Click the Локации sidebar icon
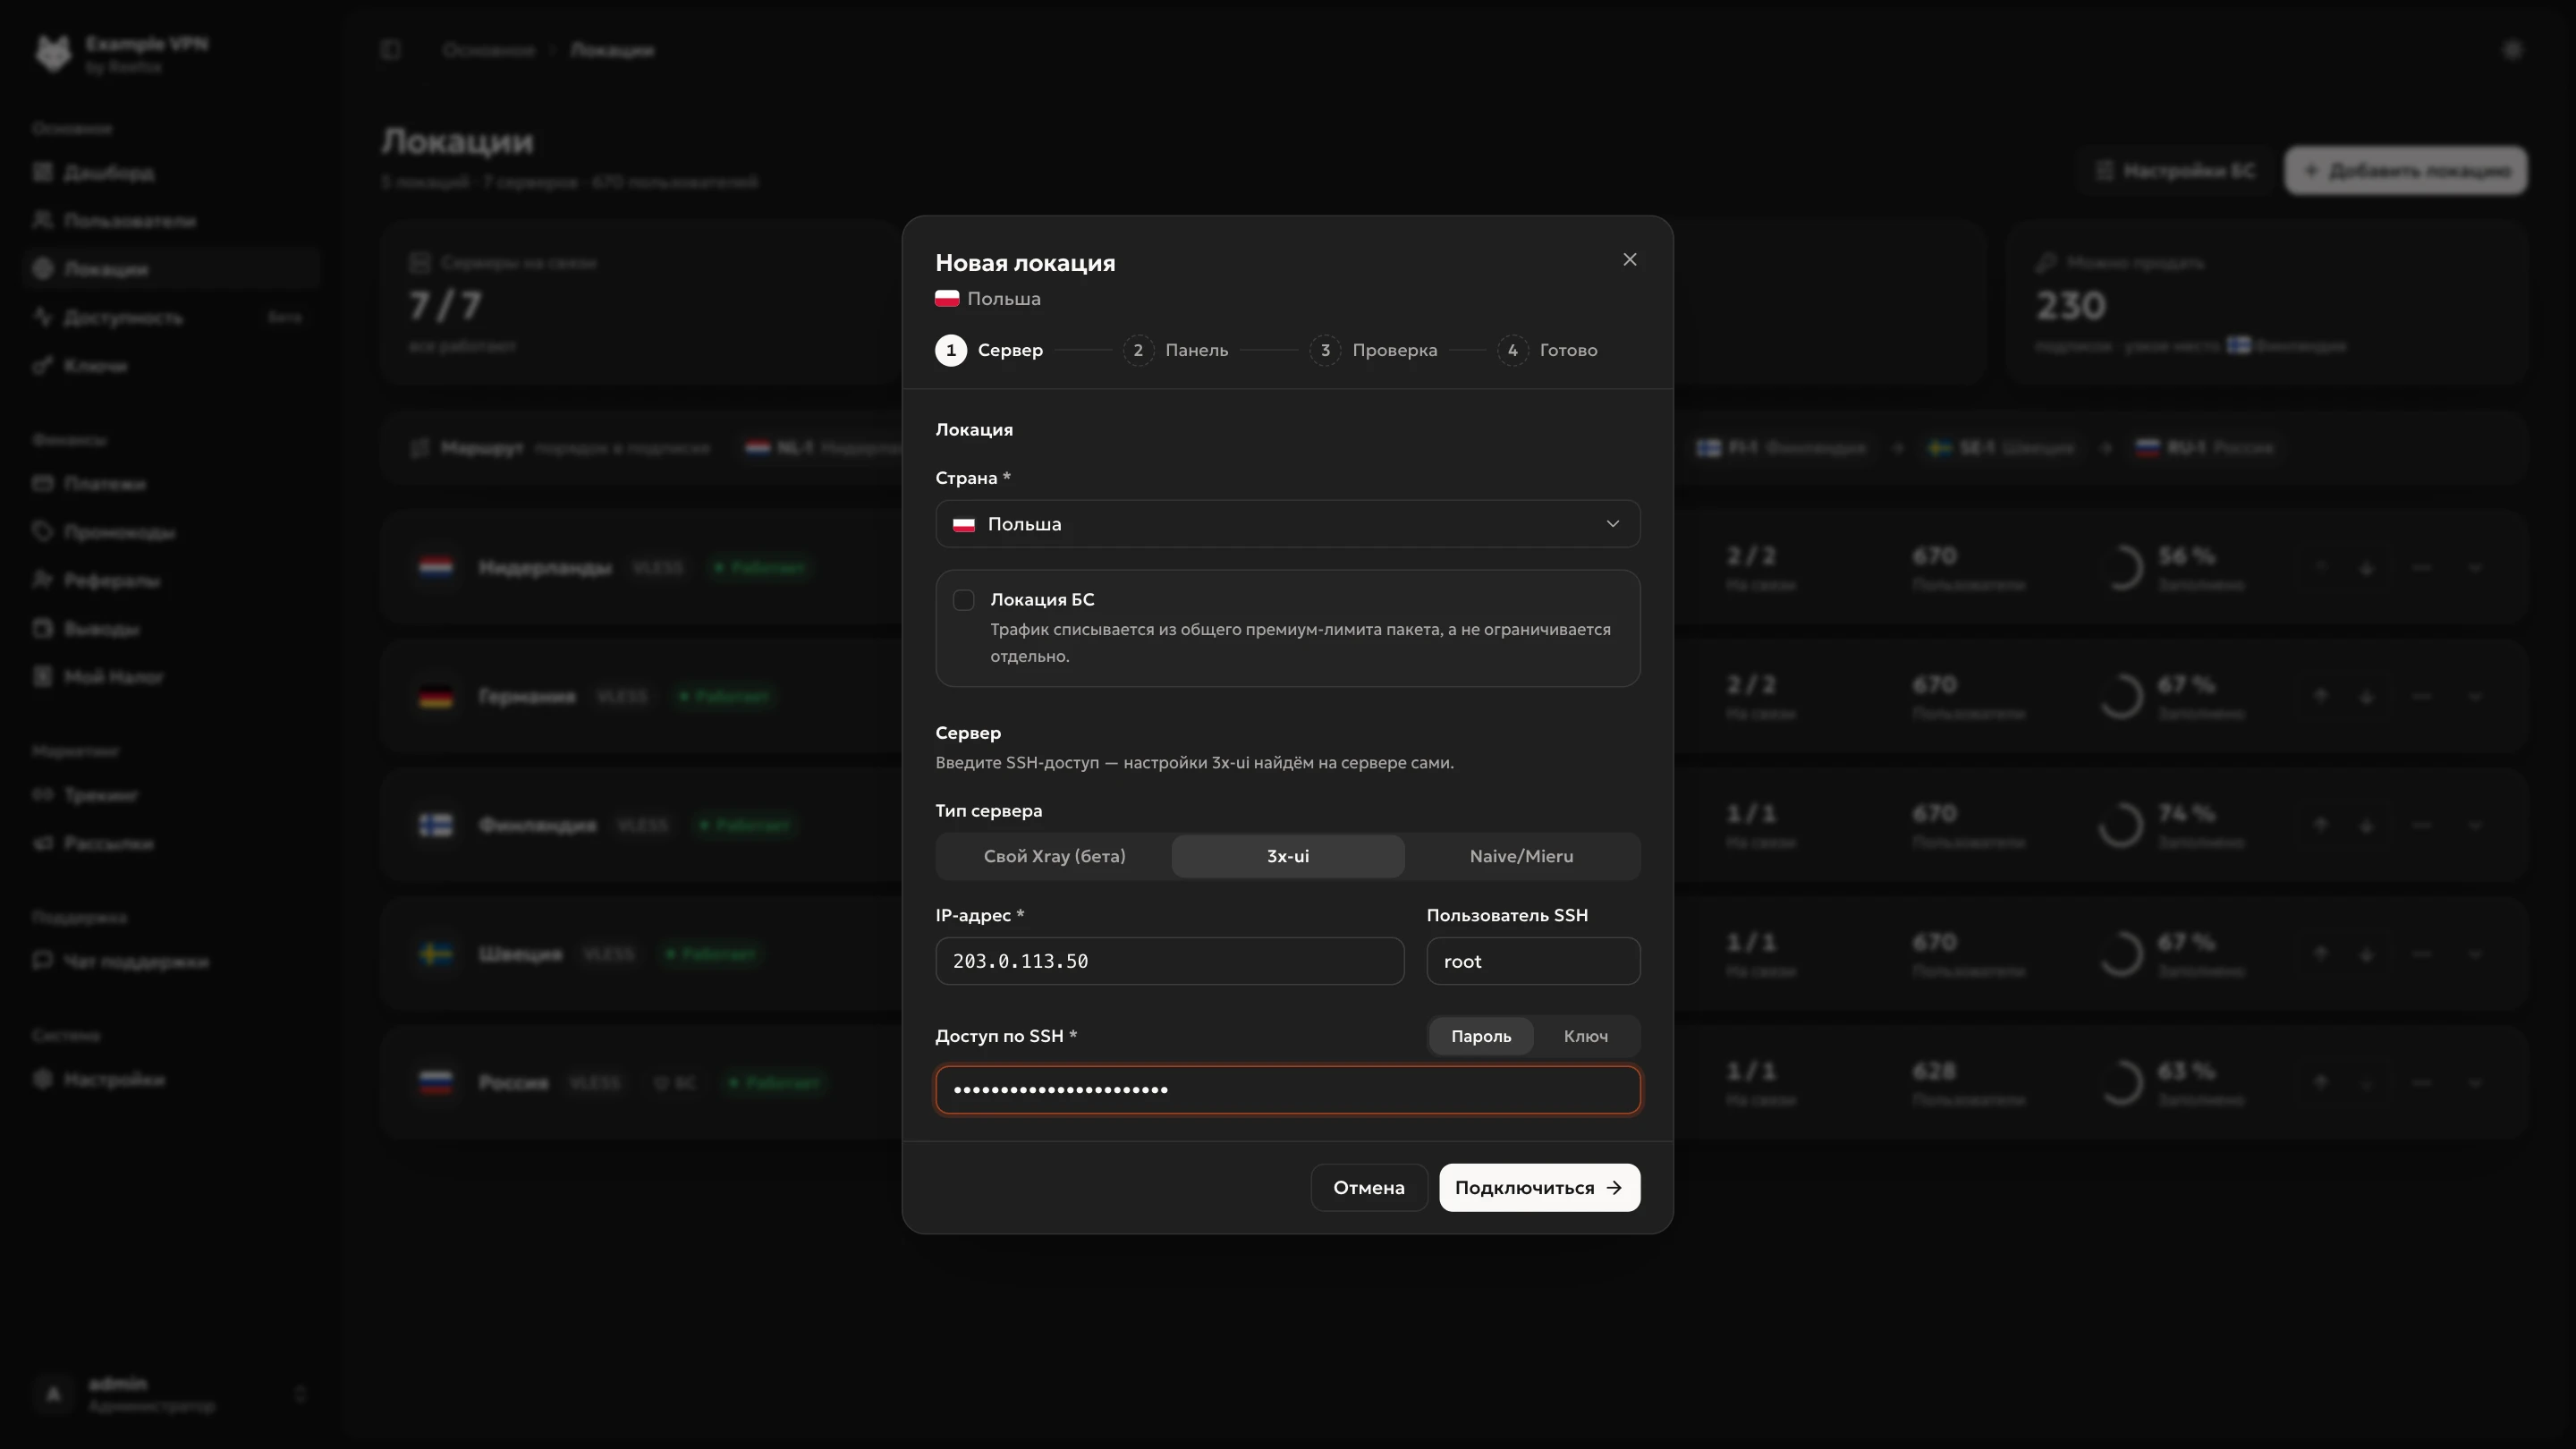The image size is (2576, 1449). 42,268
